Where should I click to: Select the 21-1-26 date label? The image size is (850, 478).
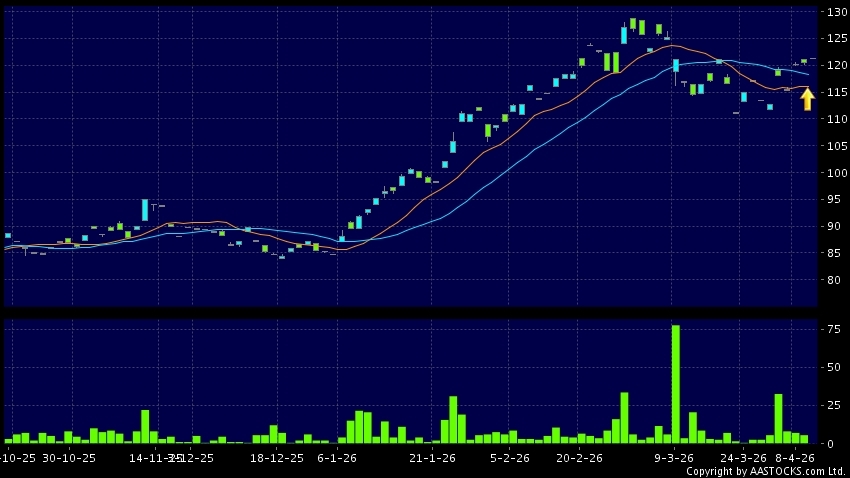point(432,457)
